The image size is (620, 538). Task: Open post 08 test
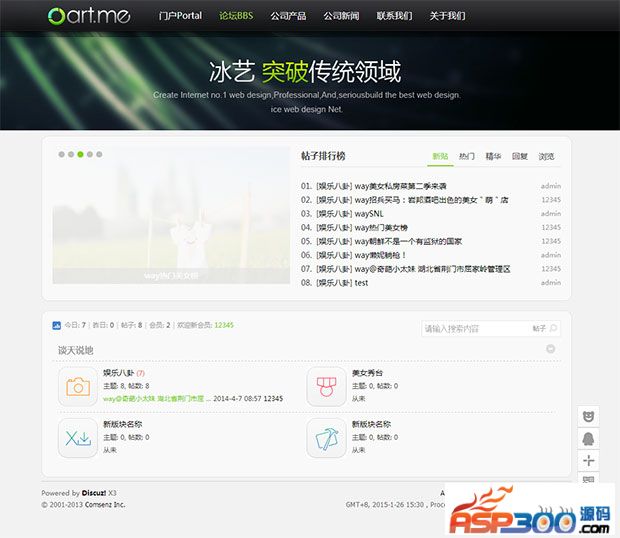pos(361,283)
